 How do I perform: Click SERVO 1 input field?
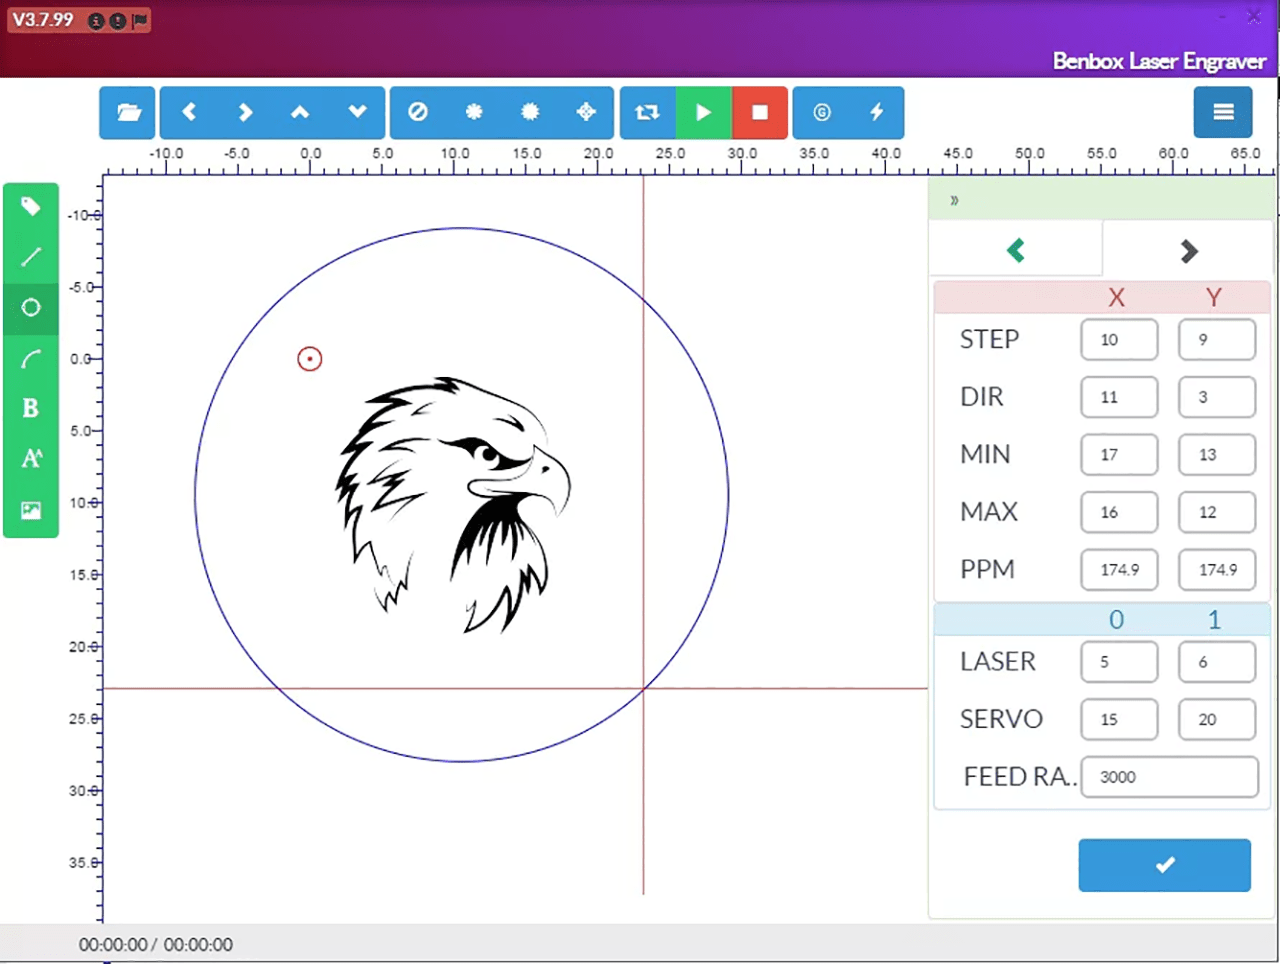[x=1217, y=719]
